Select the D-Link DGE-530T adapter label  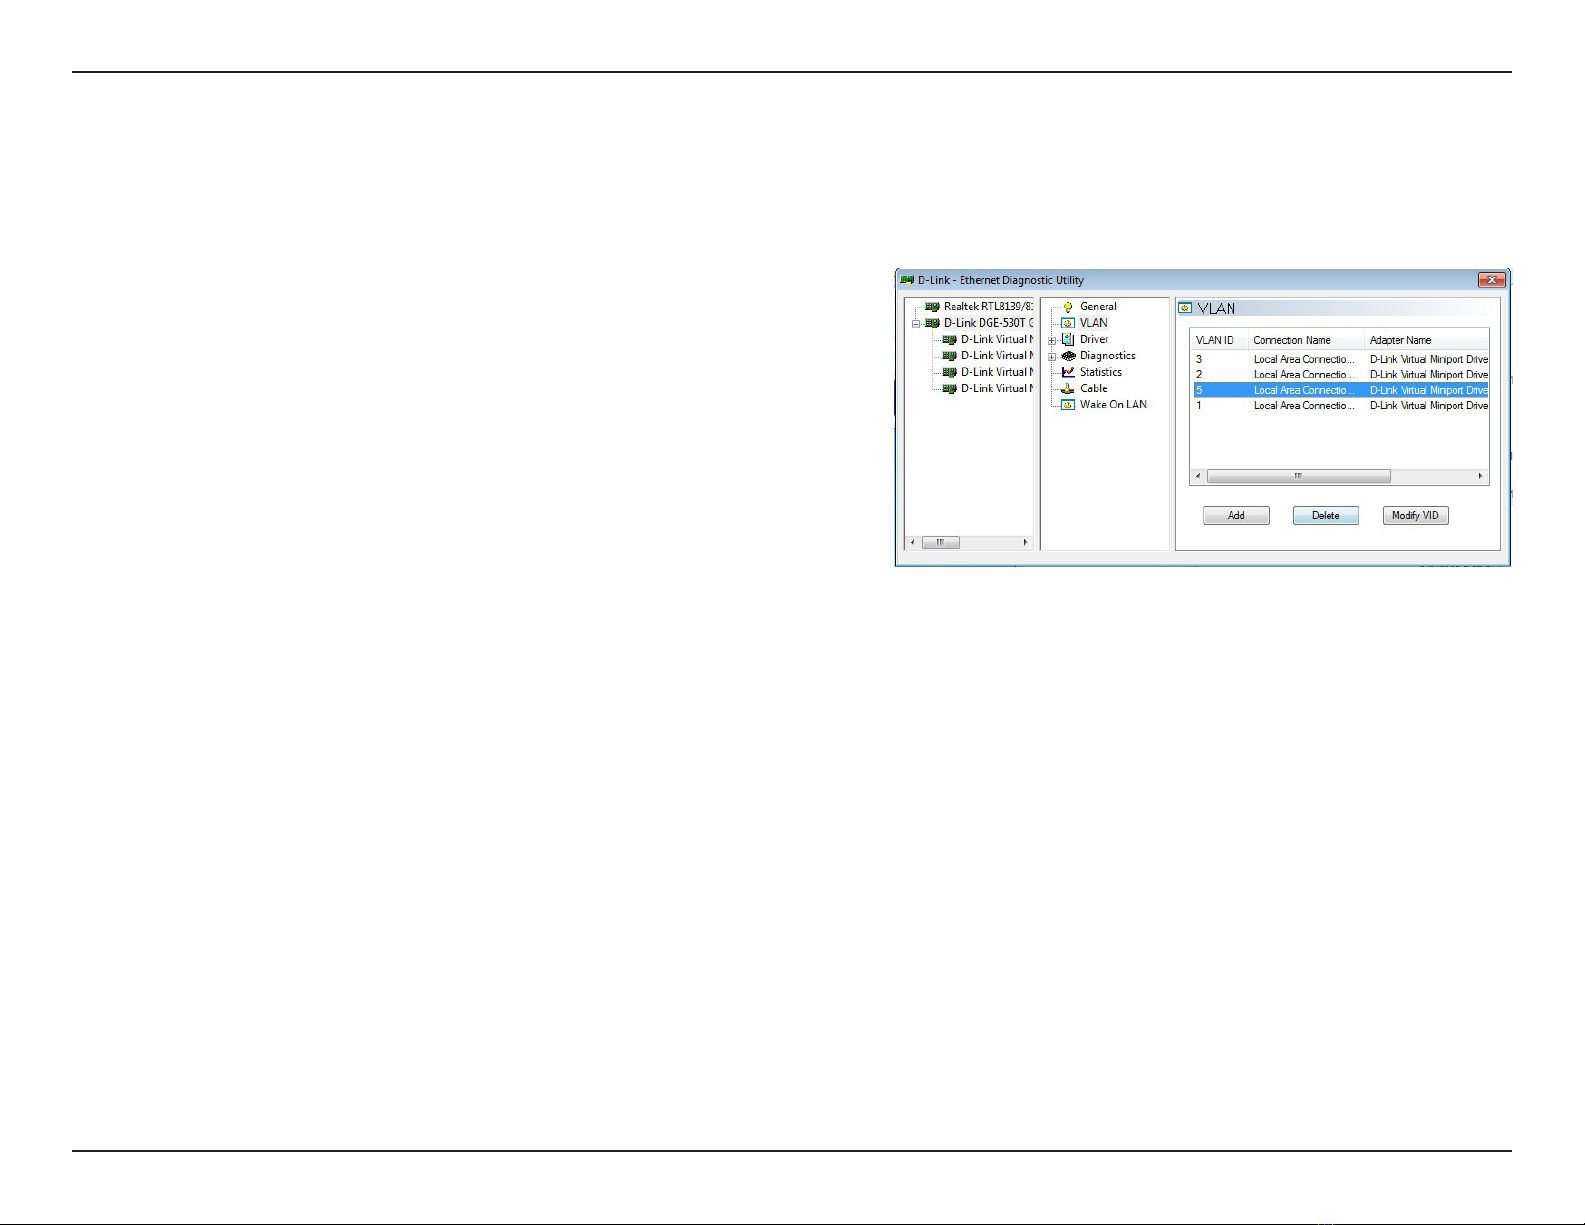pyautogui.click(x=988, y=323)
